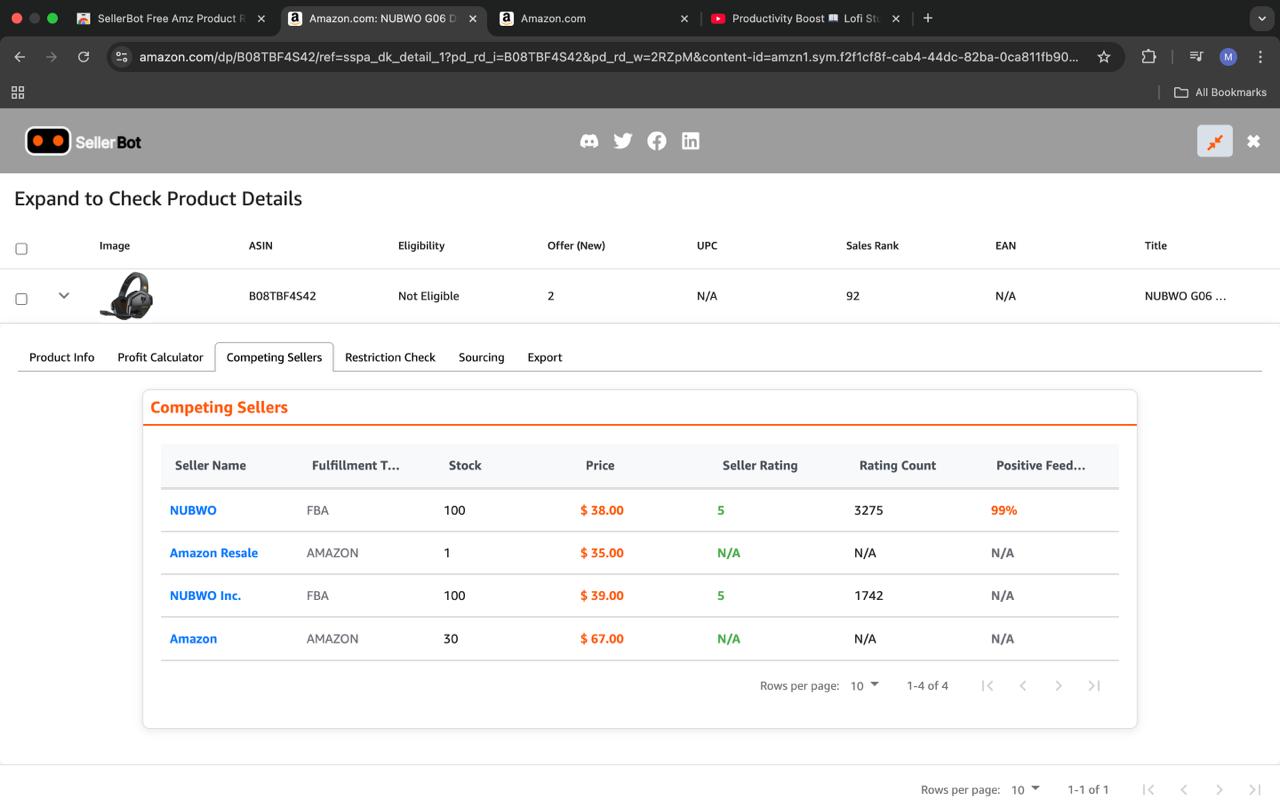Open Chrome extensions puzzle icon
1280x800 pixels.
1149,57
